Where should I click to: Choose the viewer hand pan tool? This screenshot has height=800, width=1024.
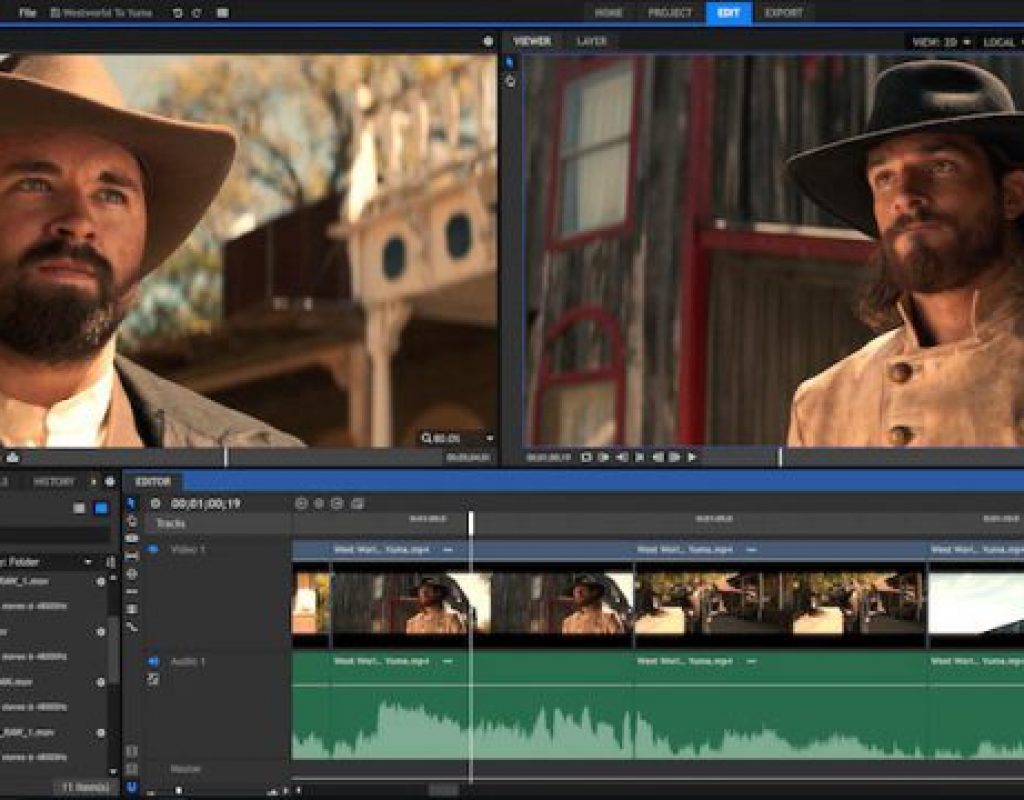tap(510, 81)
